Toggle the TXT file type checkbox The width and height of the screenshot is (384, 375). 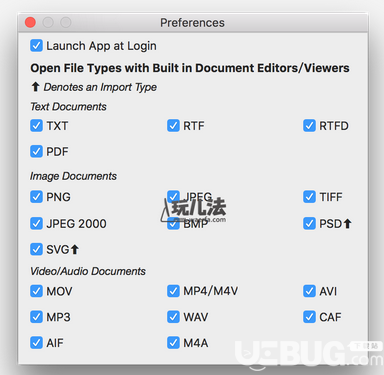point(36,126)
